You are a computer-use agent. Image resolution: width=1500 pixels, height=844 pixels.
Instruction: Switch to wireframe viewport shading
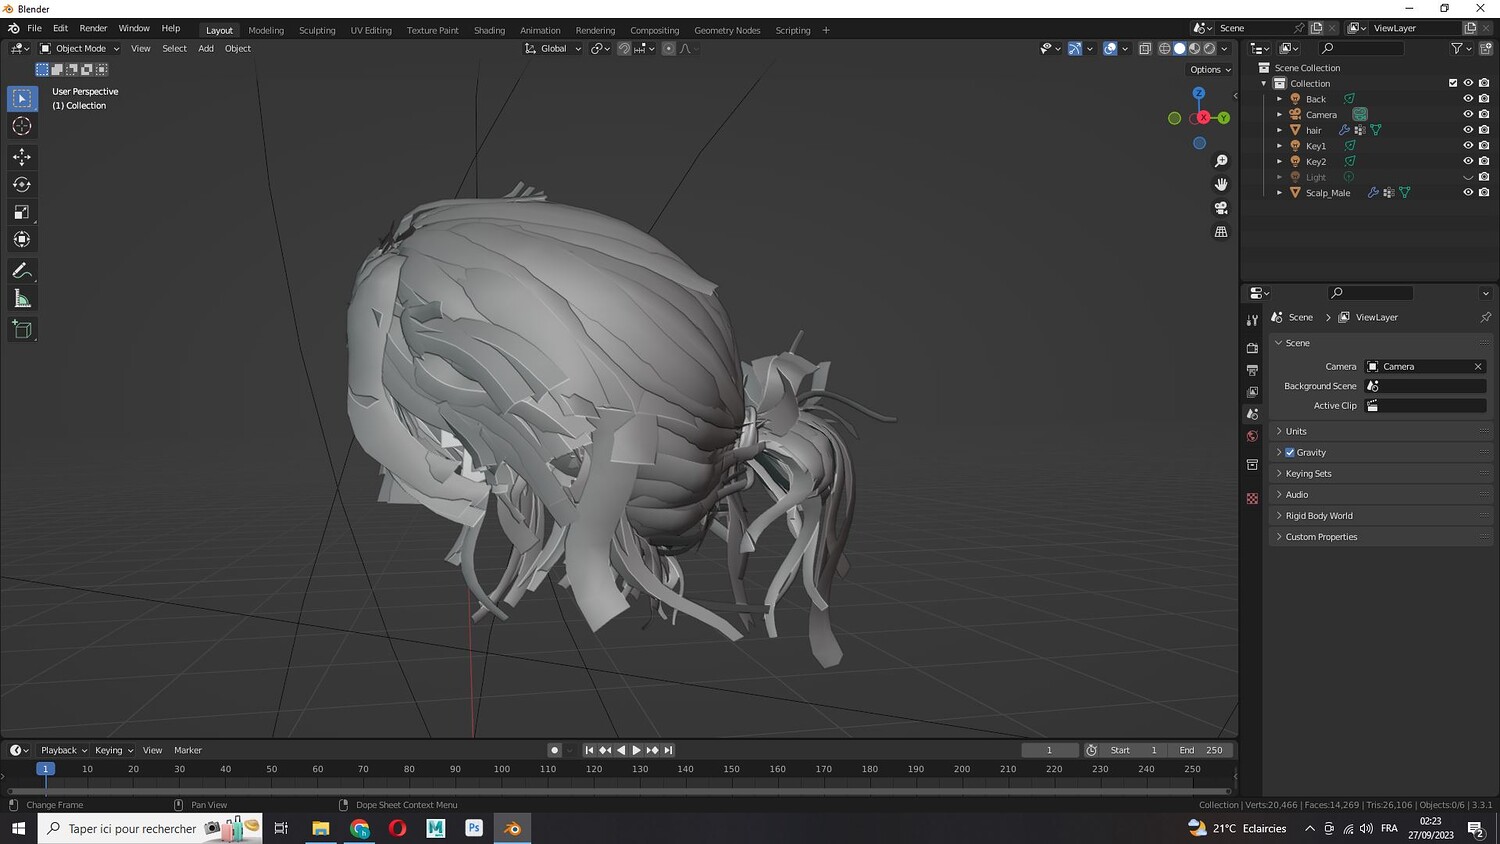(1164, 48)
